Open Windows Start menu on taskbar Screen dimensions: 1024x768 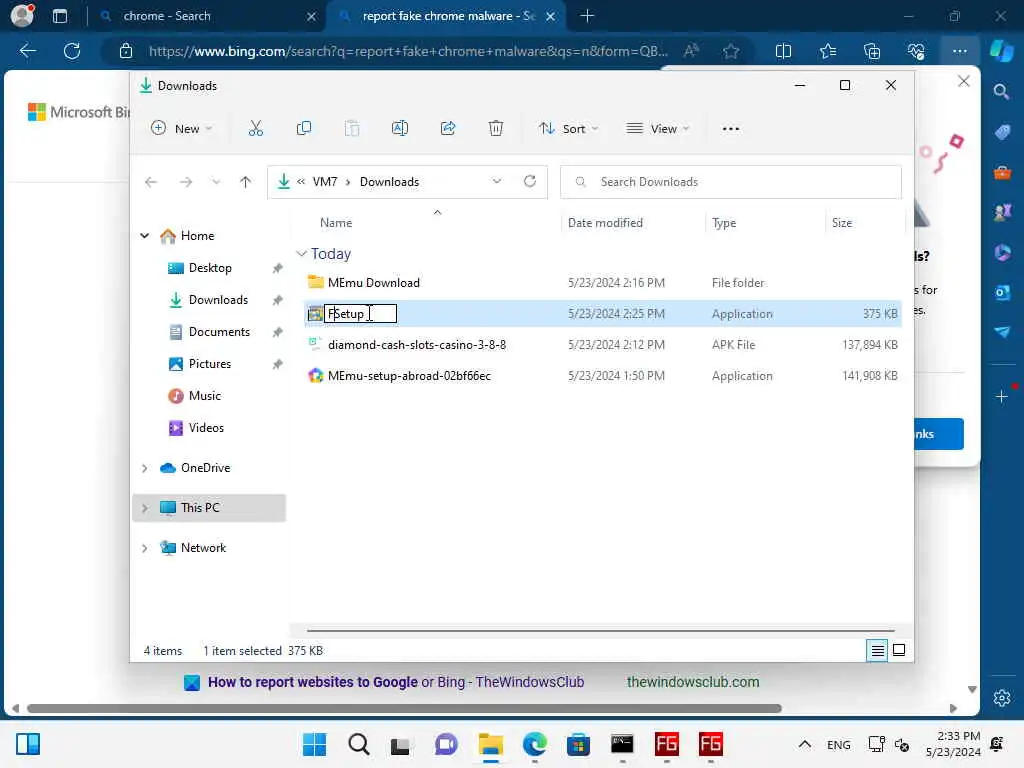pyautogui.click(x=315, y=744)
